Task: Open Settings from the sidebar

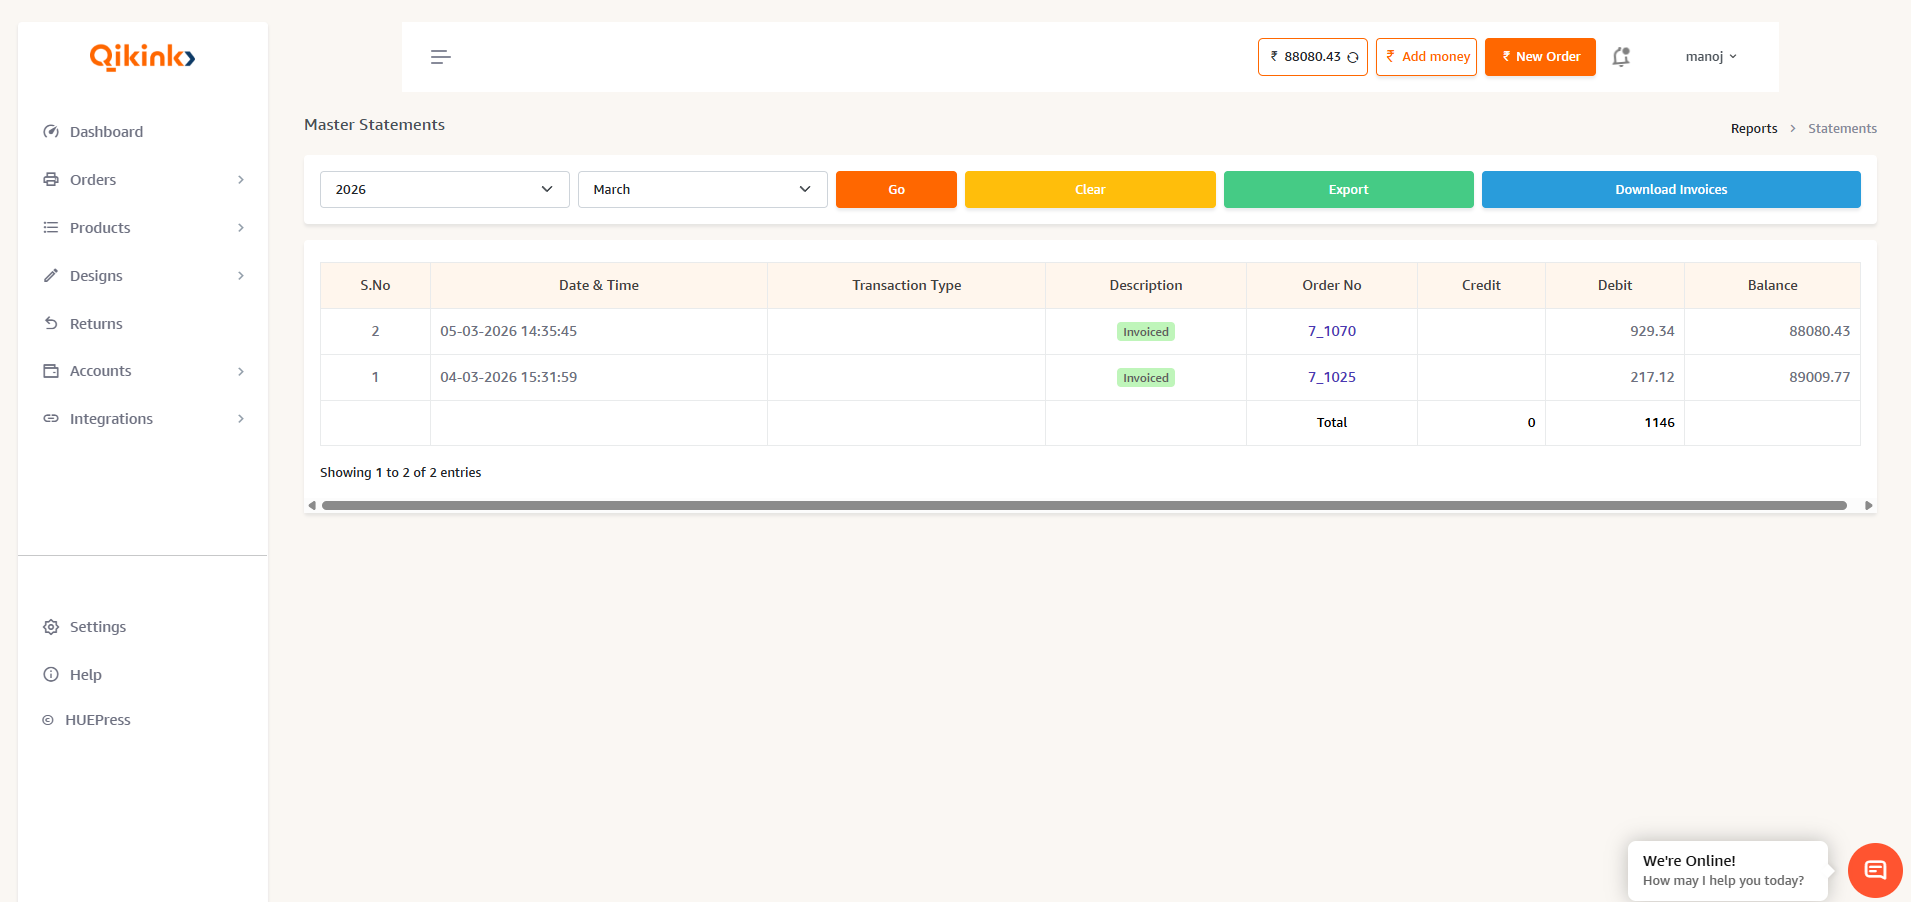Action: [x=97, y=627]
